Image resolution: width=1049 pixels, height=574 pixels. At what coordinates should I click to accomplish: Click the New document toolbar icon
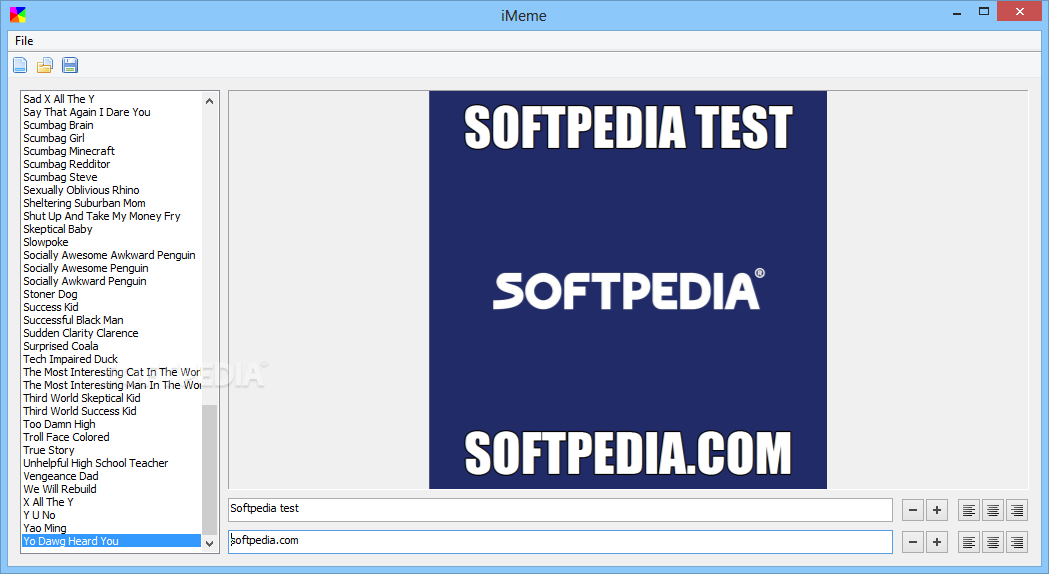point(20,66)
